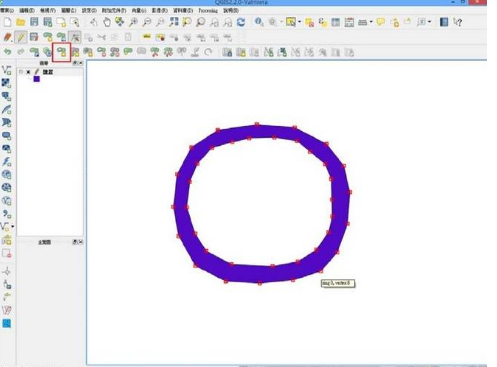Image resolution: width=497 pixels, height=367 pixels.
Task: Open the measure tool dropdown arrow
Action: 371,22
